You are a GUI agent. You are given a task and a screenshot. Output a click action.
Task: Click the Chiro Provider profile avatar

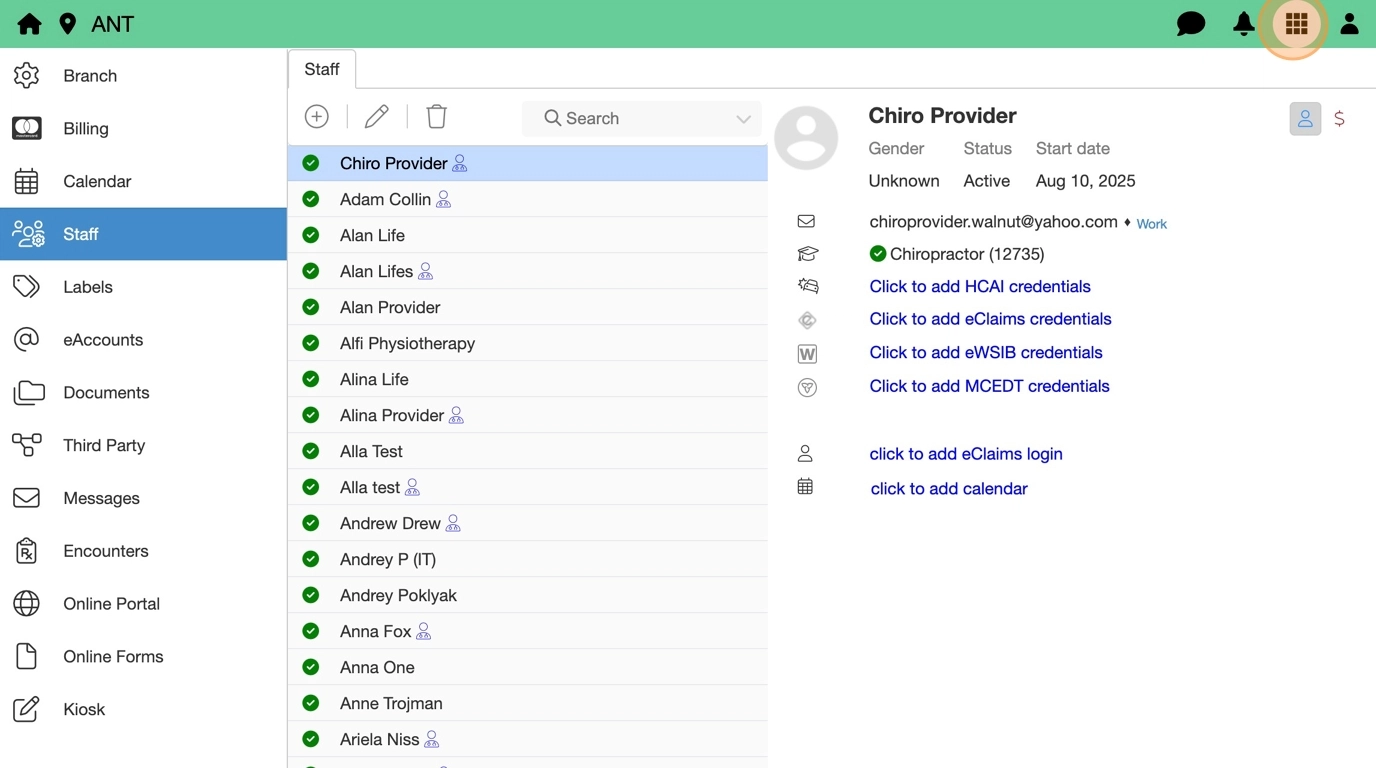[x=806, y=138]
